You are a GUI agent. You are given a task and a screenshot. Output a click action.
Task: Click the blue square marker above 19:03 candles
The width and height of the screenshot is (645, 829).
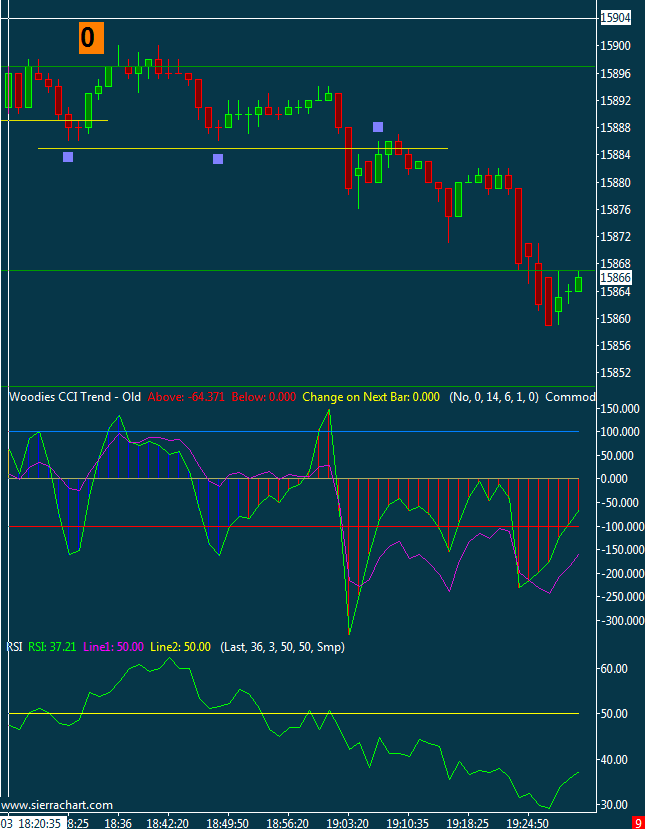[x=377, y=127]
